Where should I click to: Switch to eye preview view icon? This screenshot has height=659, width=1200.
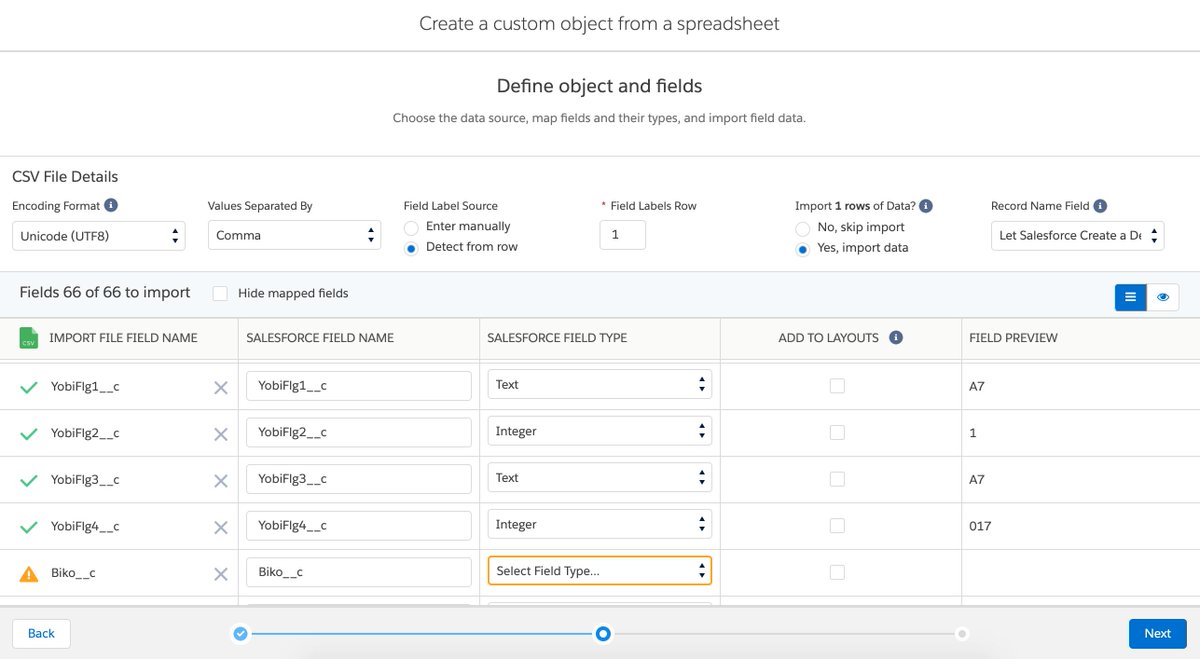(1162, 297)
